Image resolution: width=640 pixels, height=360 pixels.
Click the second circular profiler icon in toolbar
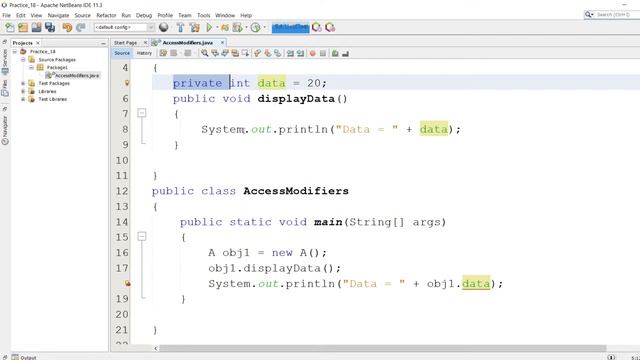(x=330, y=27)
